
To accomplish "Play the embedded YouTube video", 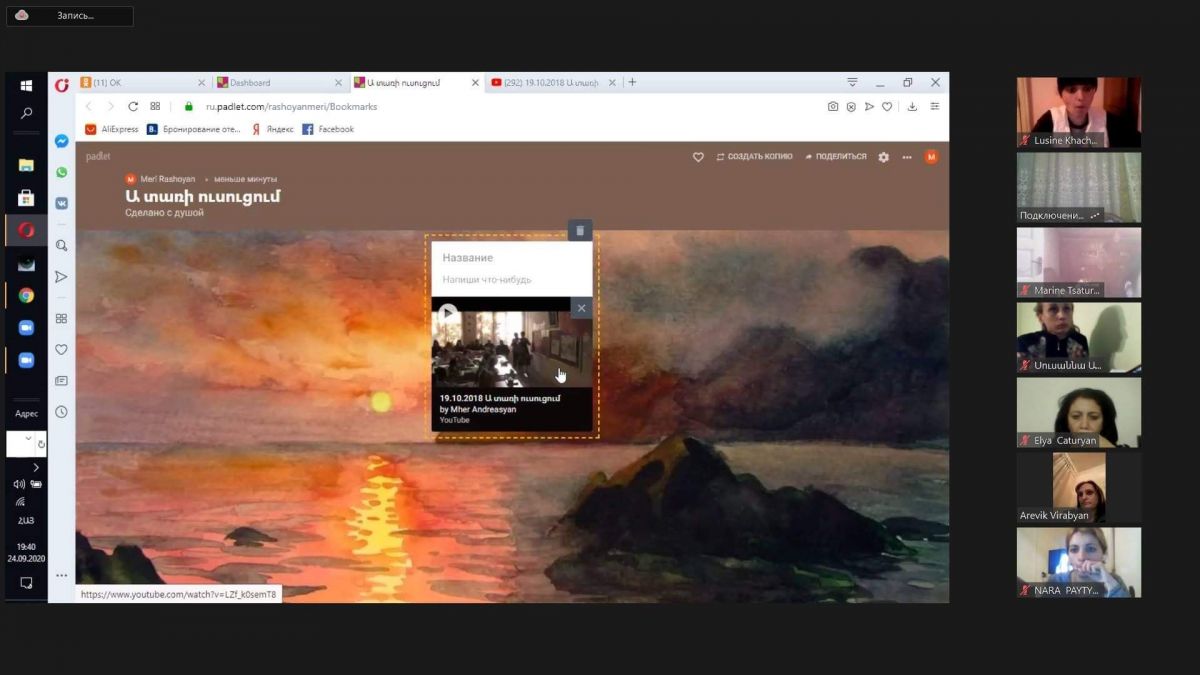I will (x=448, y=313).
